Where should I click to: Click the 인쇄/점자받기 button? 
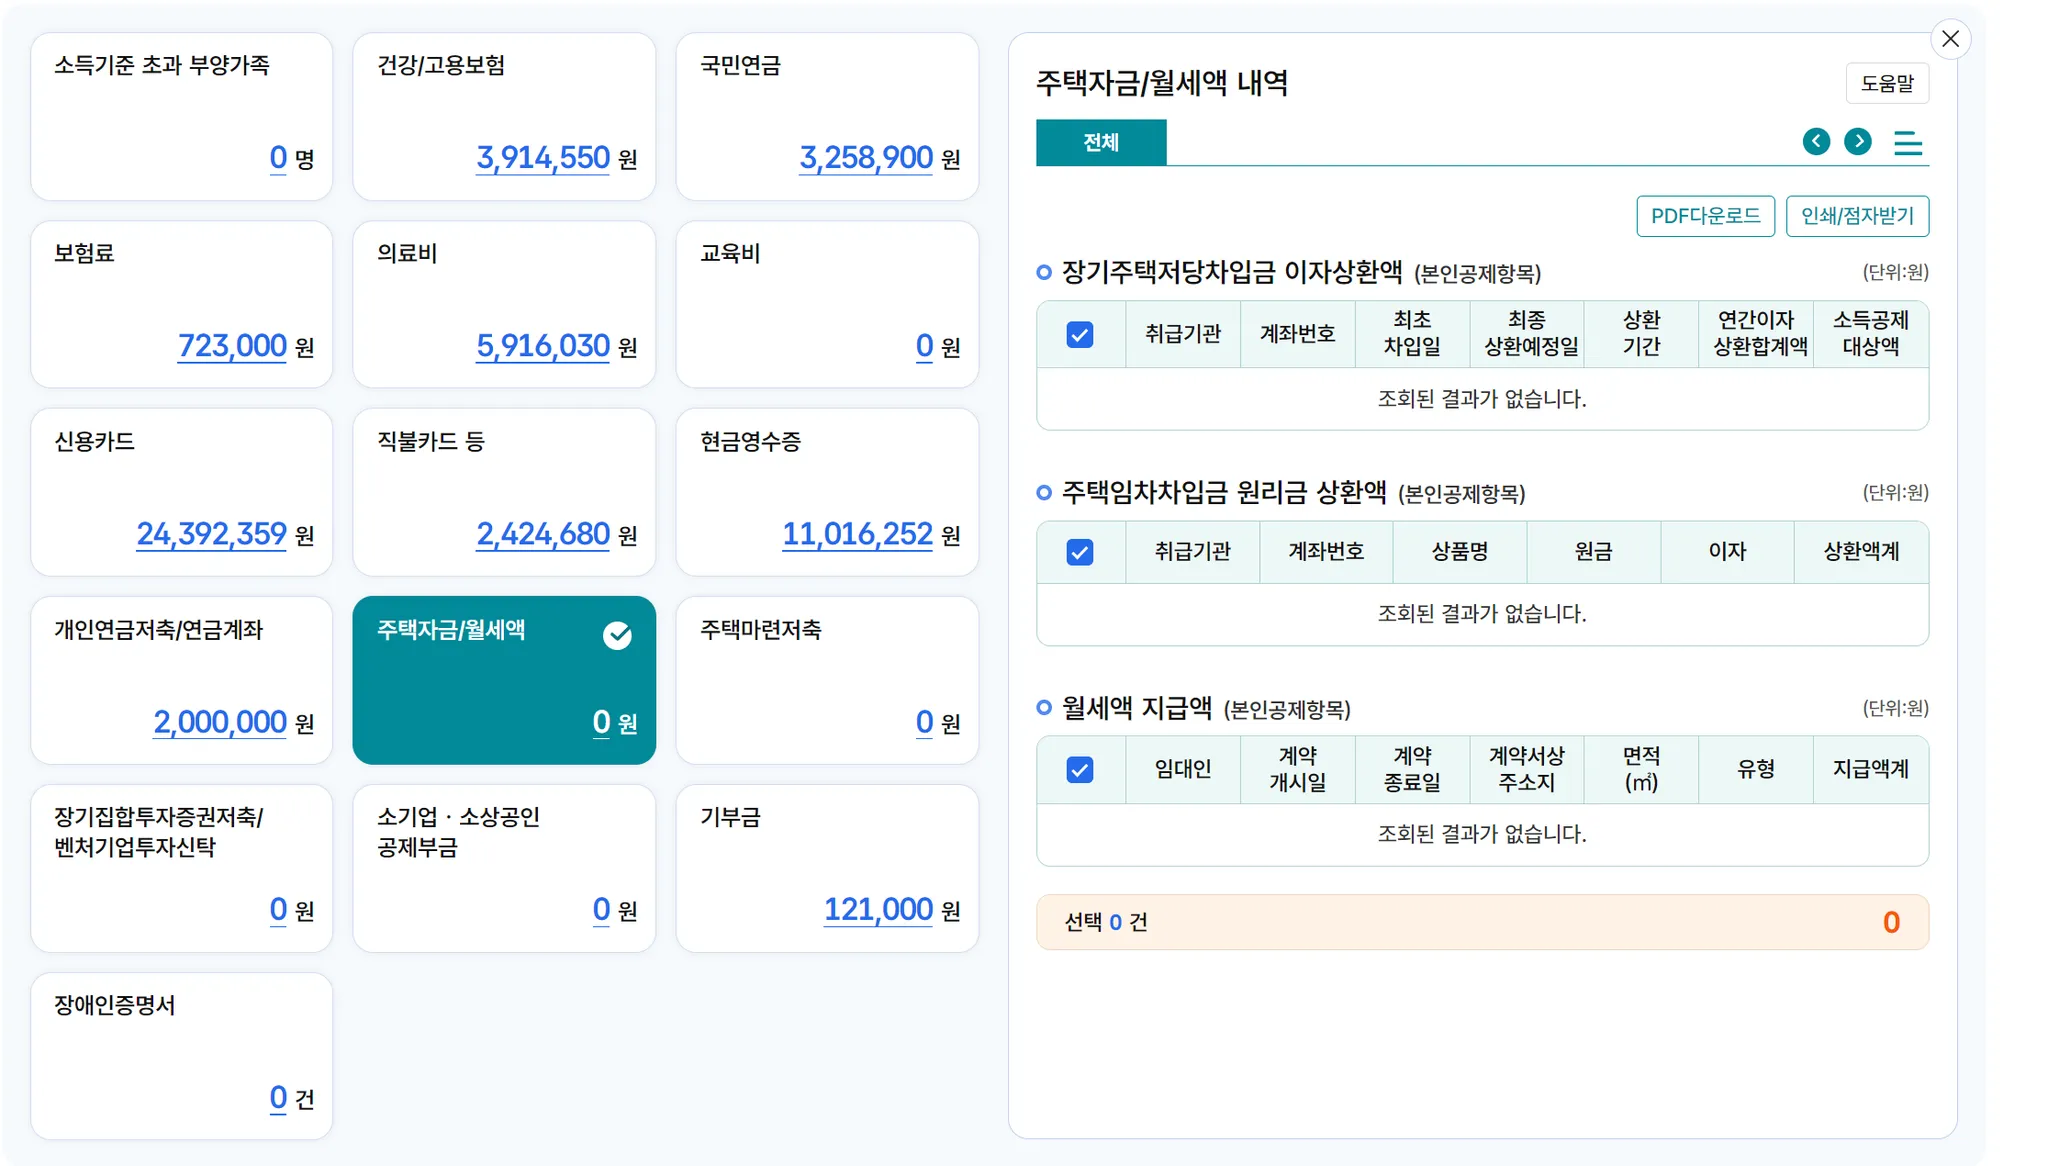coord(1857,216)
